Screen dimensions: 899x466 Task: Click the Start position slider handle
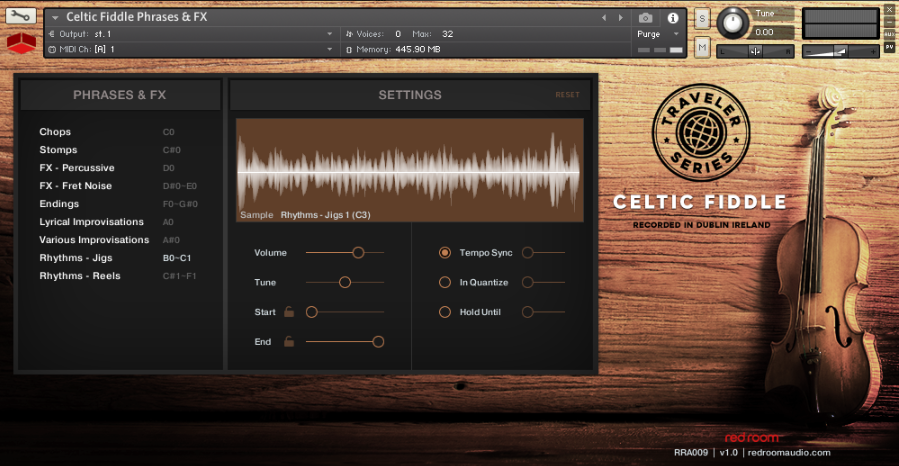click(x=311, y=312)
